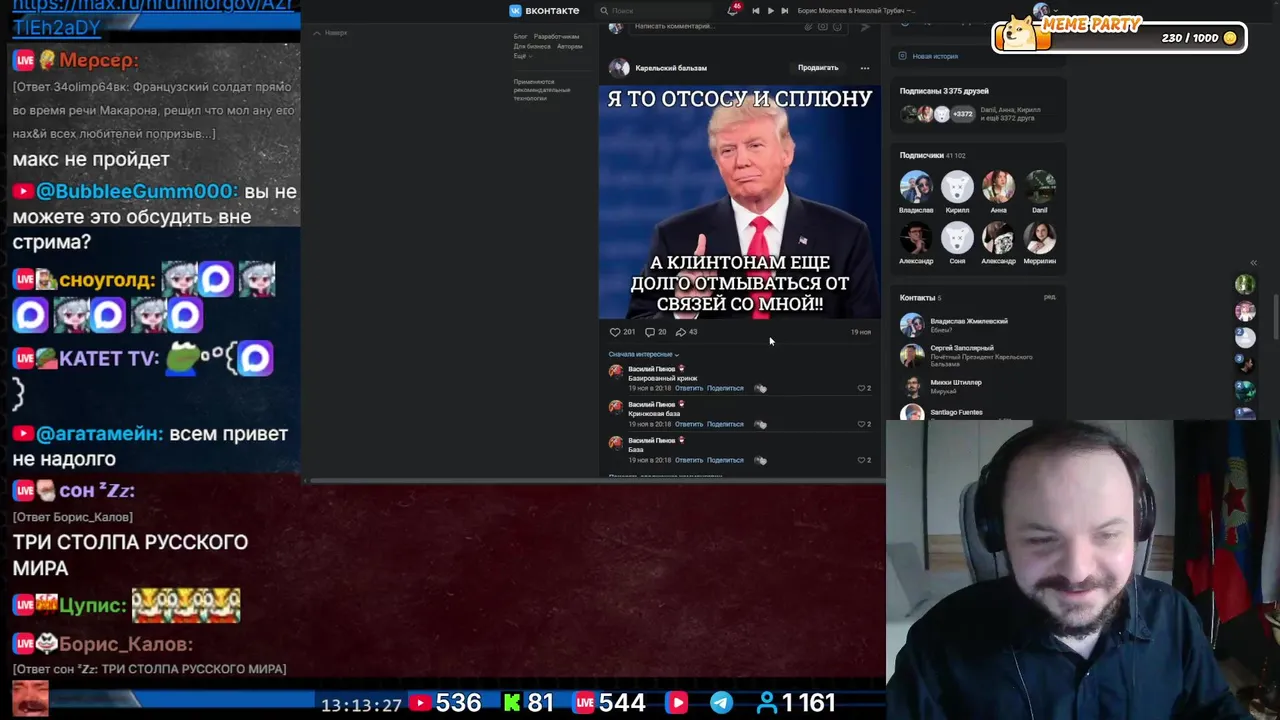Open the +3372 friends counter bubble
1280x720 pixels.
pos(963,114)
